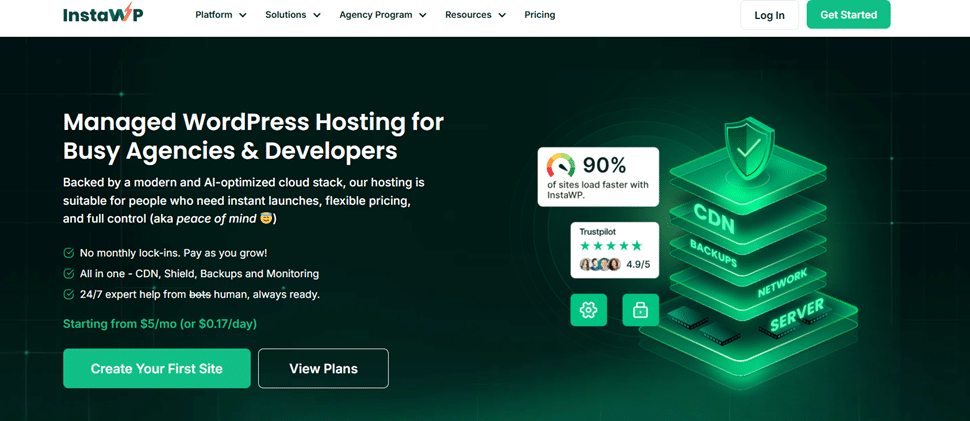Click the shield checkmark icon
This screenshot has height=421, width=970.
750,147
